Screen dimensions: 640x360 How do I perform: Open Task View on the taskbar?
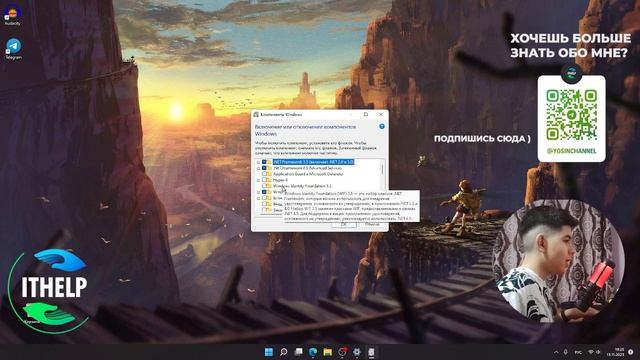click(x=298, y=352)
